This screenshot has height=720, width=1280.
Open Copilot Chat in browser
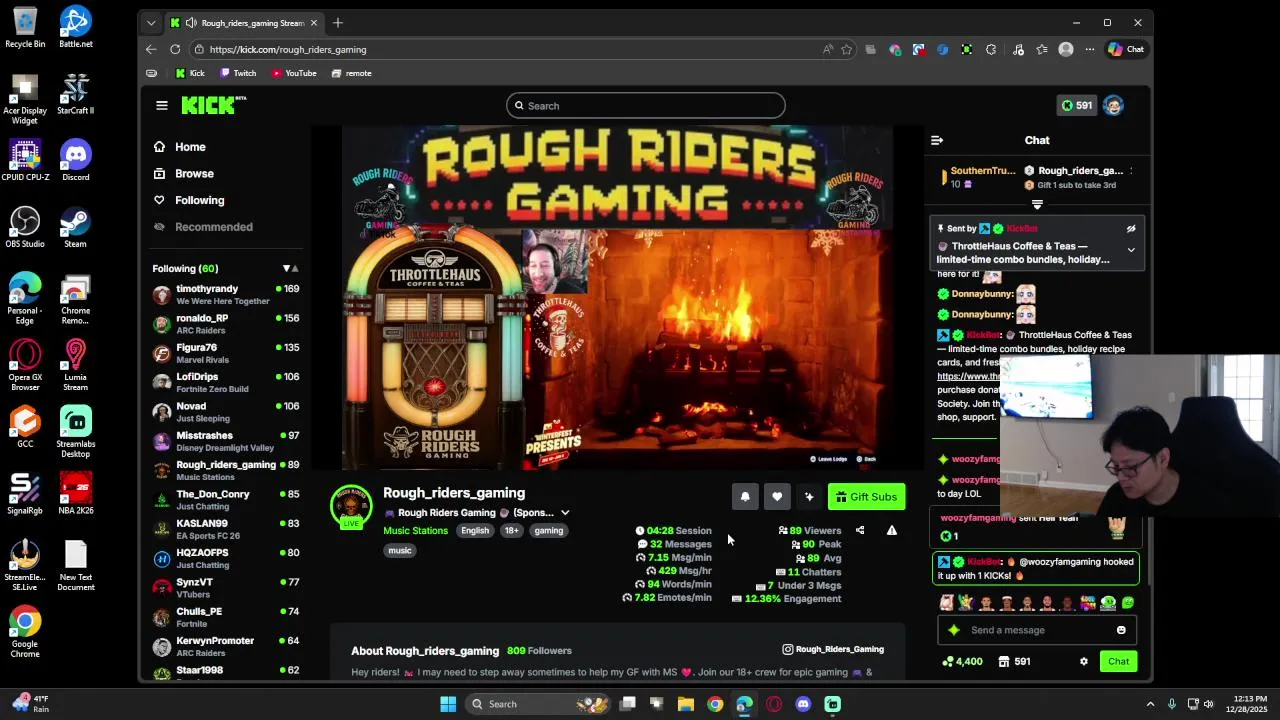(x=1126, y=49)
